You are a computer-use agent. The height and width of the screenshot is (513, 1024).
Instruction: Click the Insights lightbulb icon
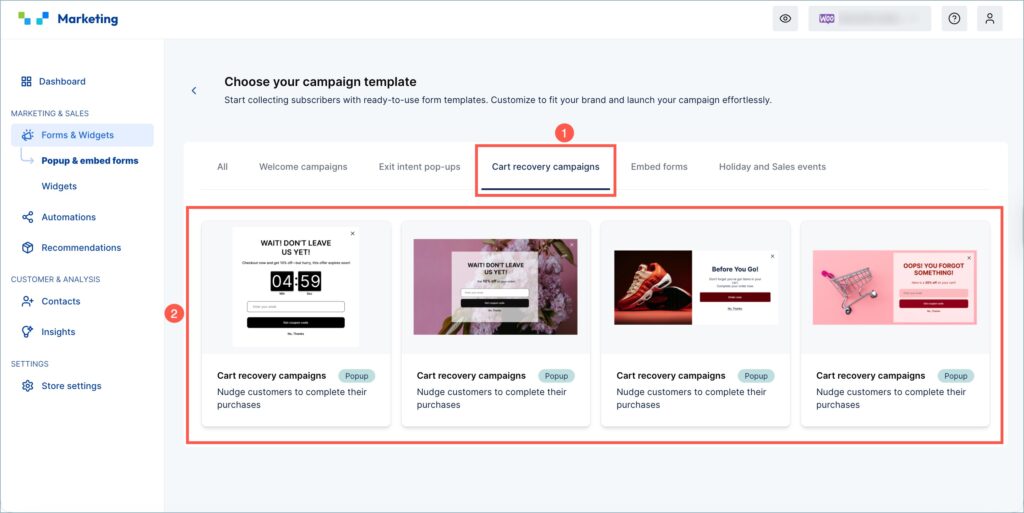click(x=27, y=332)
